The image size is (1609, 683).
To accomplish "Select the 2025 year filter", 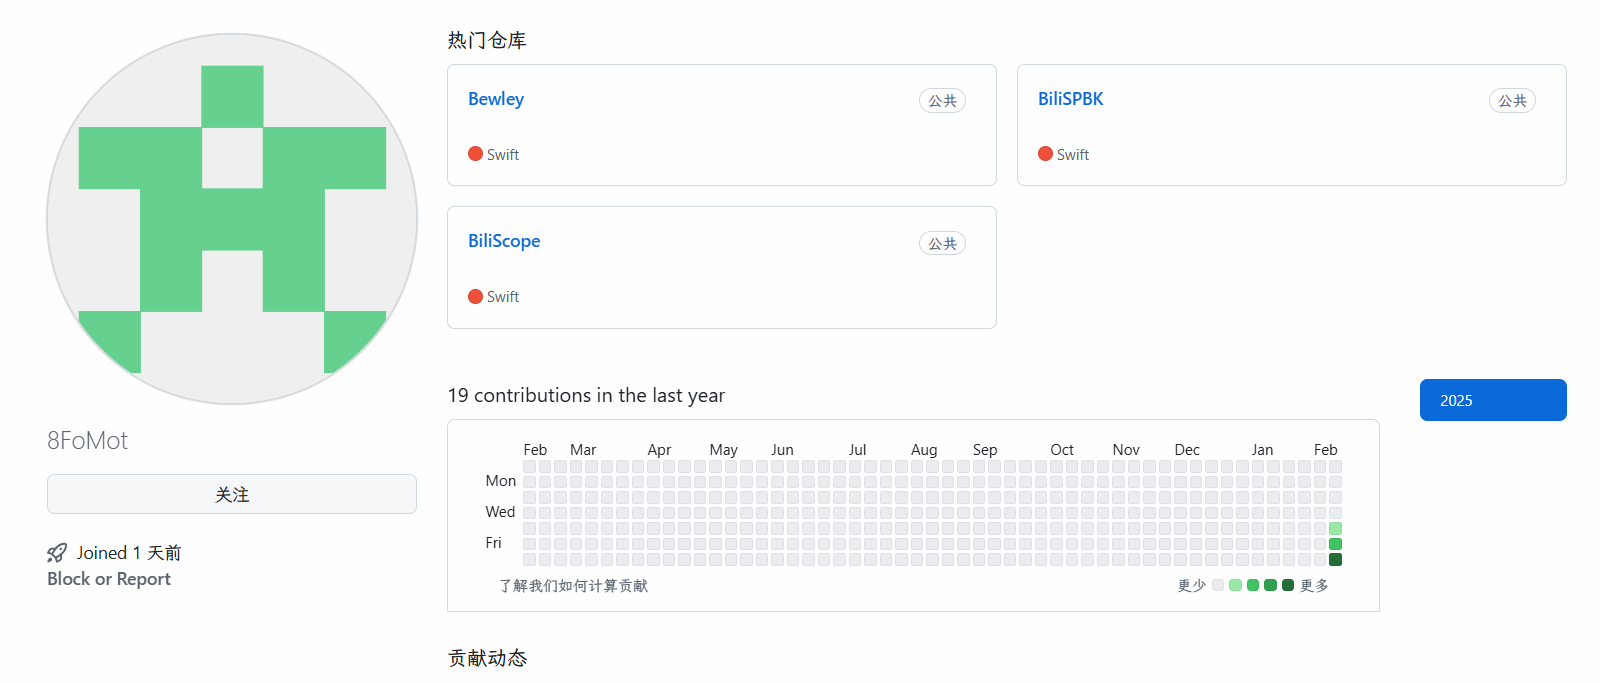I will [x=1493, y=400].
